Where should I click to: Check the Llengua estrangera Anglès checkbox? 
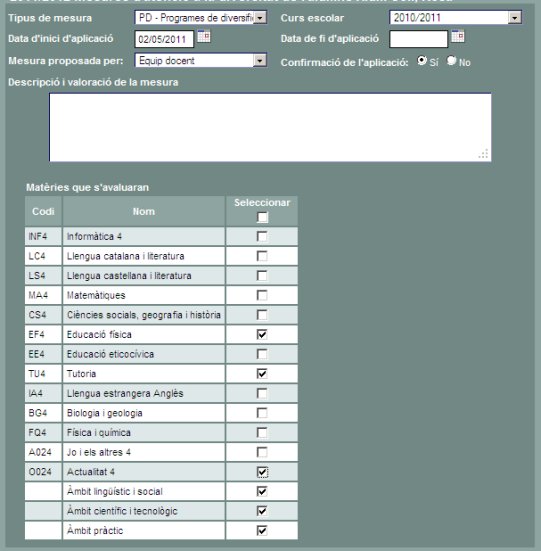(x=262, y=394)
